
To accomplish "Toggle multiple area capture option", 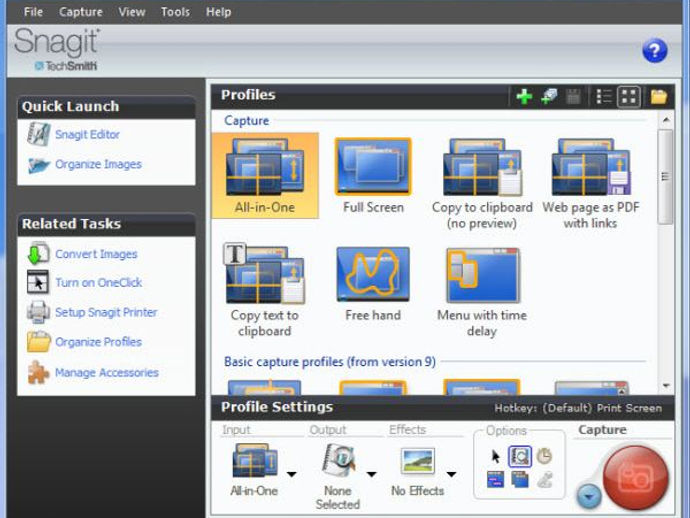I will pos(520,479).
